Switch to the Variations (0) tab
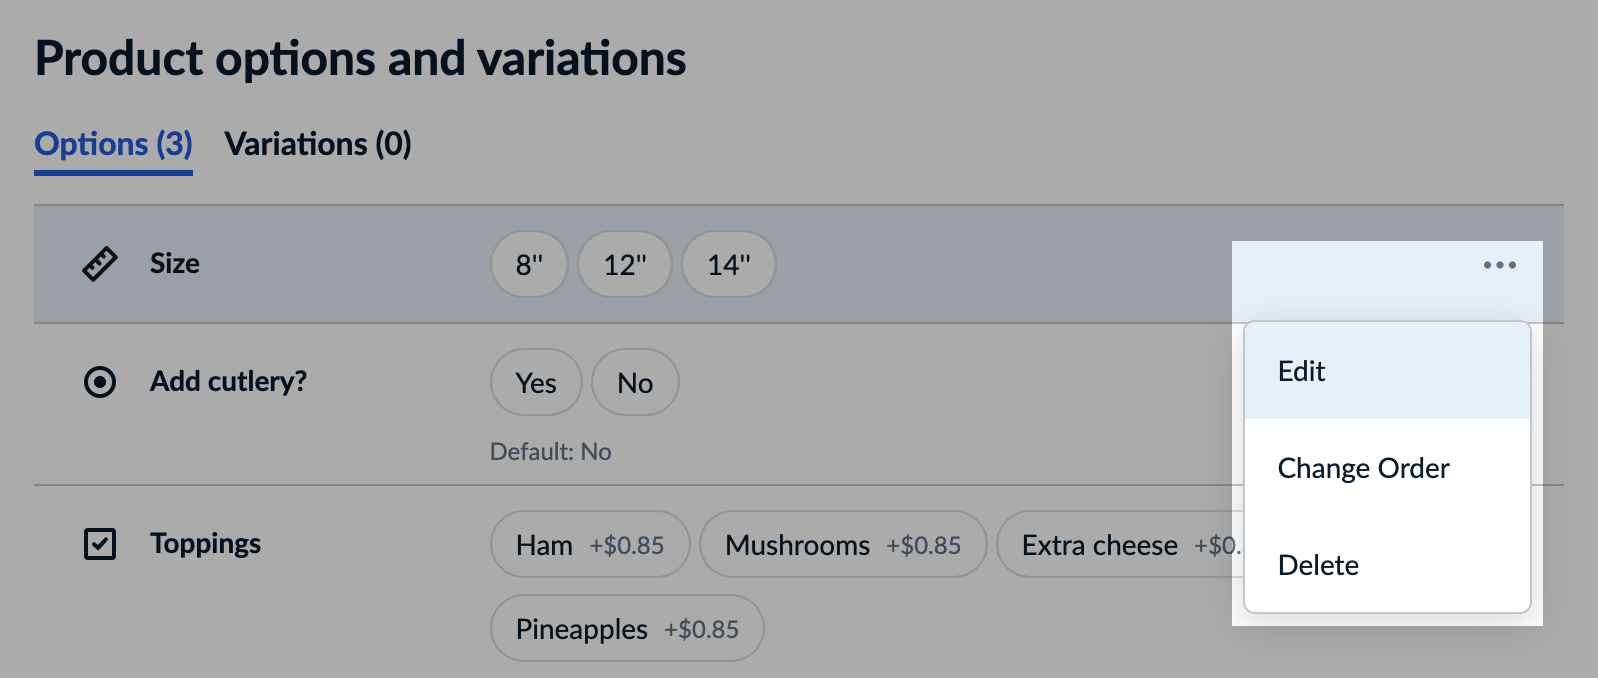Viewport: 1598px width, 678px height. click(x=318, y=144)
